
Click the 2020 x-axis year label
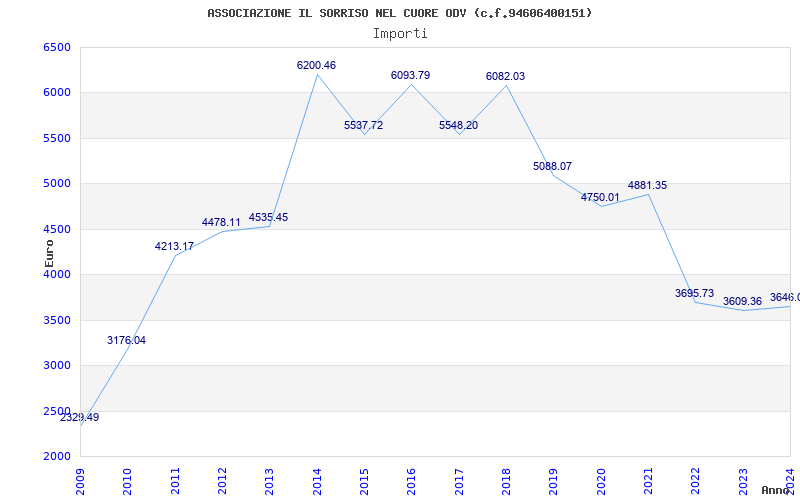pos(601,482)
